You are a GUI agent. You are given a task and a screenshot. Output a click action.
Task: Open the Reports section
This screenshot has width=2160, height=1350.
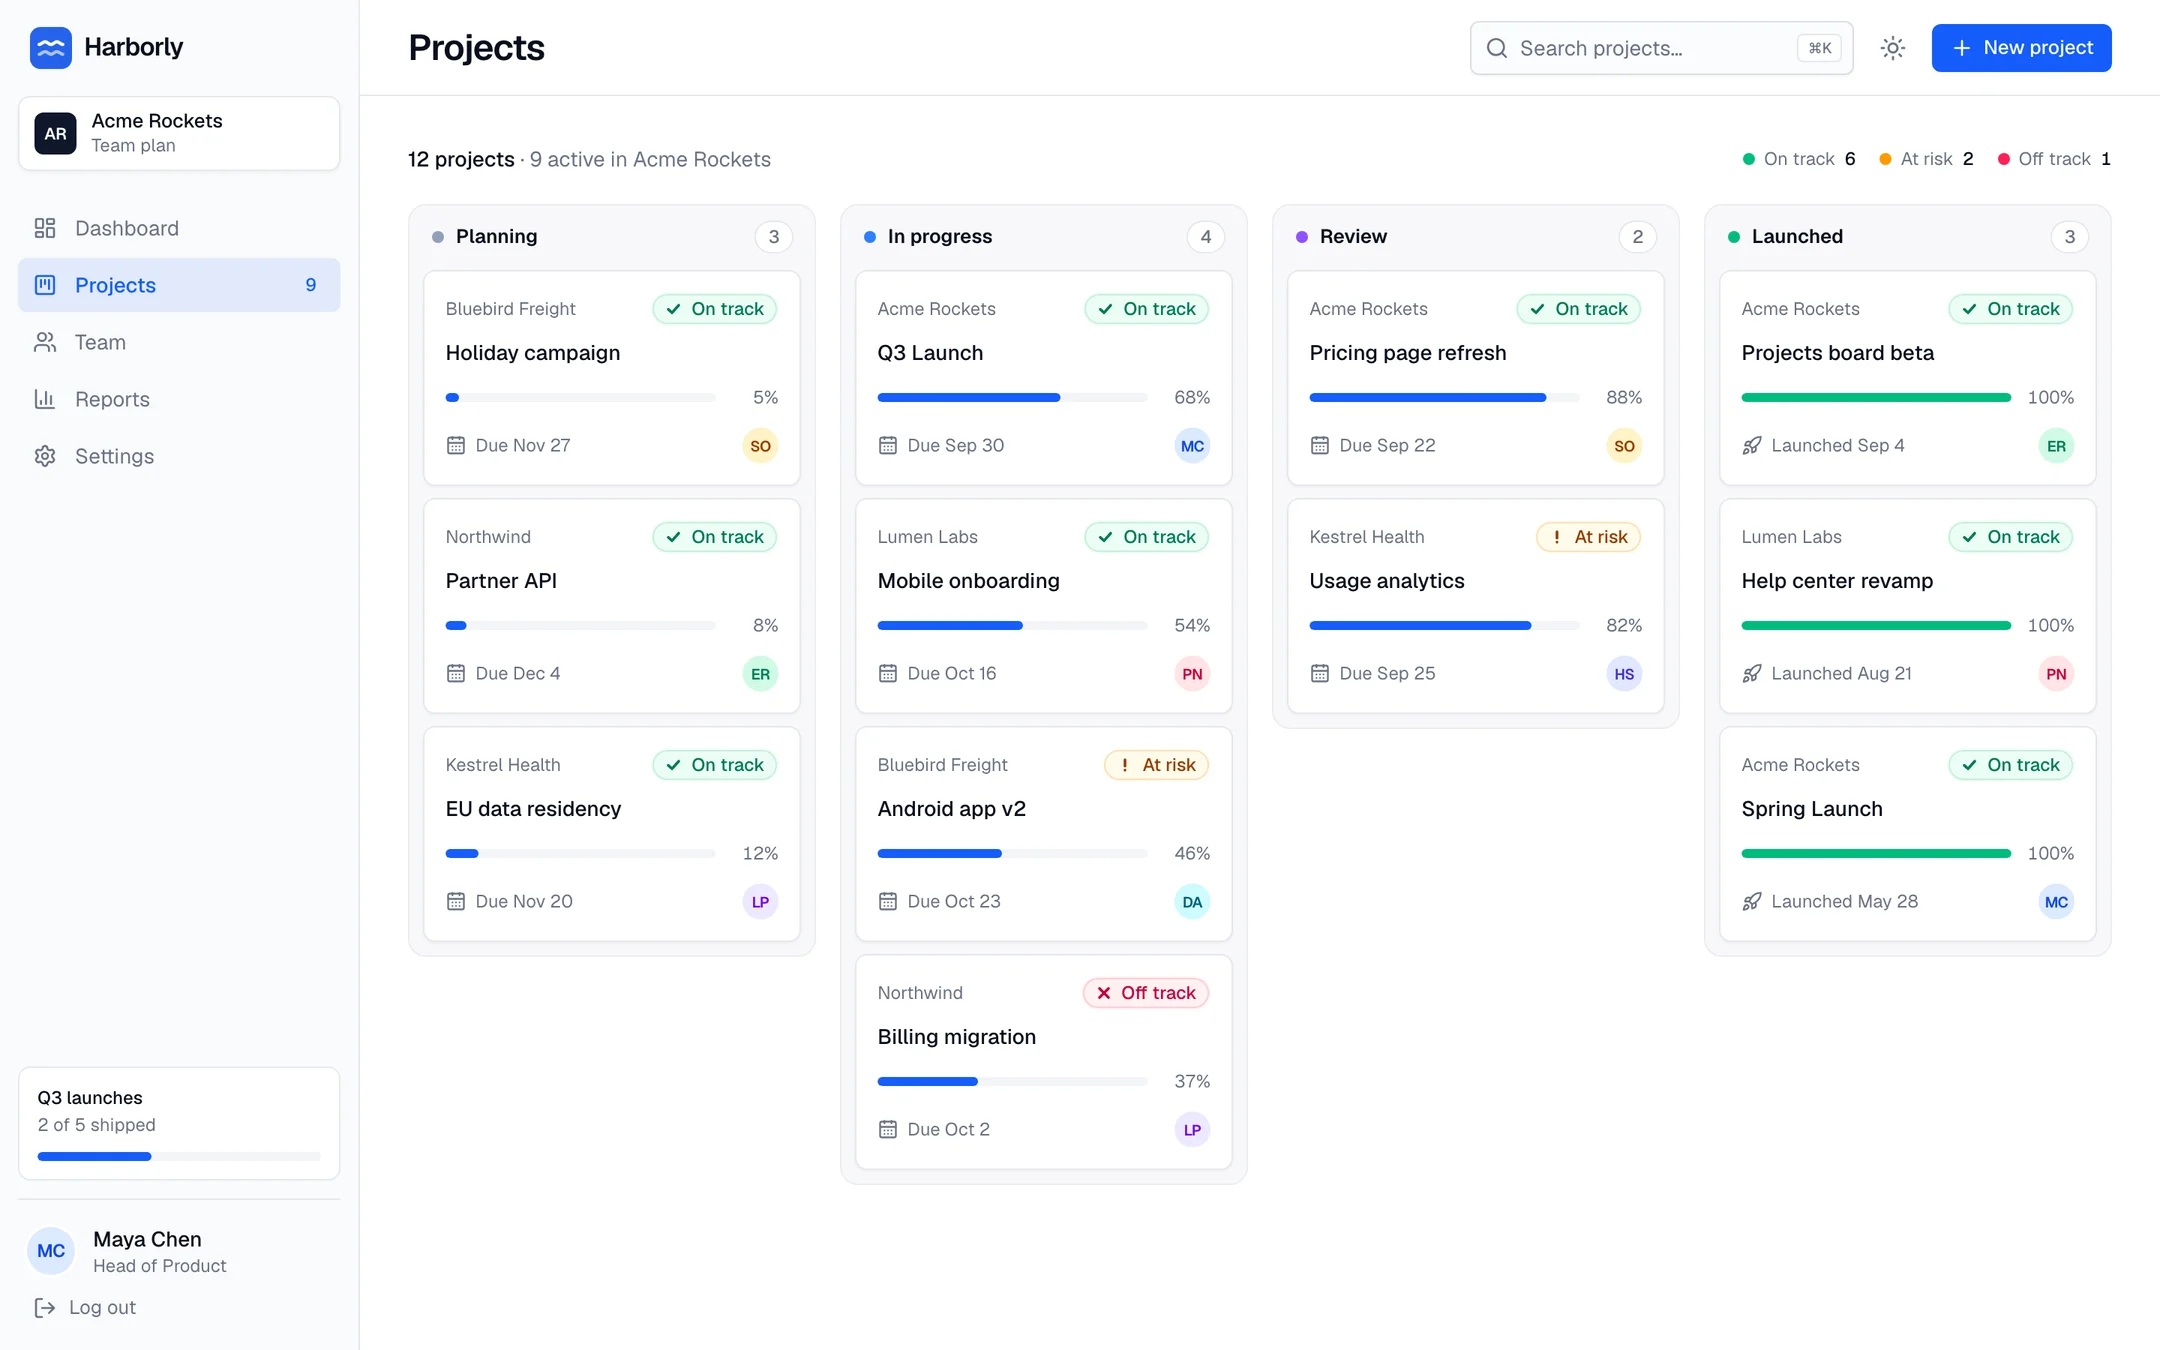click(x=179, y=399)
